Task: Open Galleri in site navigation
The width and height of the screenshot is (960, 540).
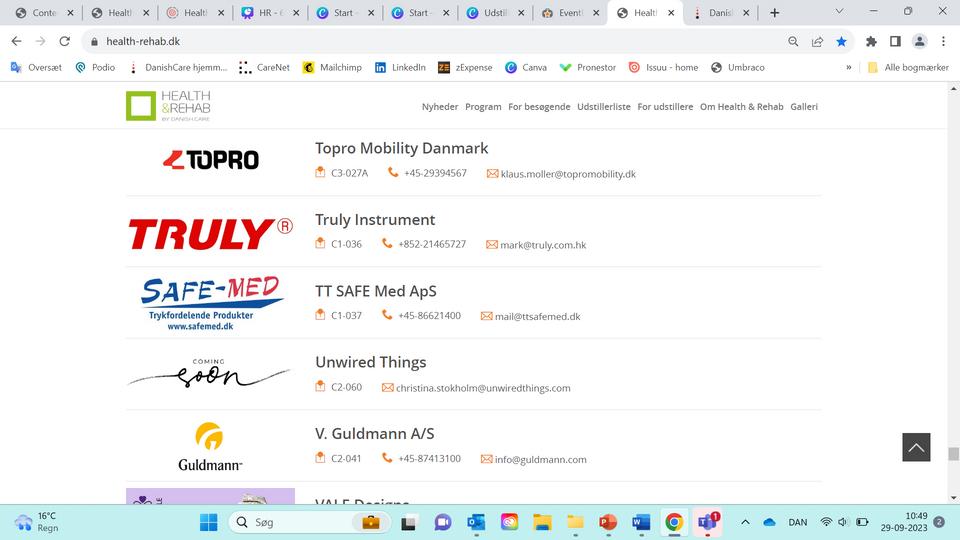Action: pos(804,107)
